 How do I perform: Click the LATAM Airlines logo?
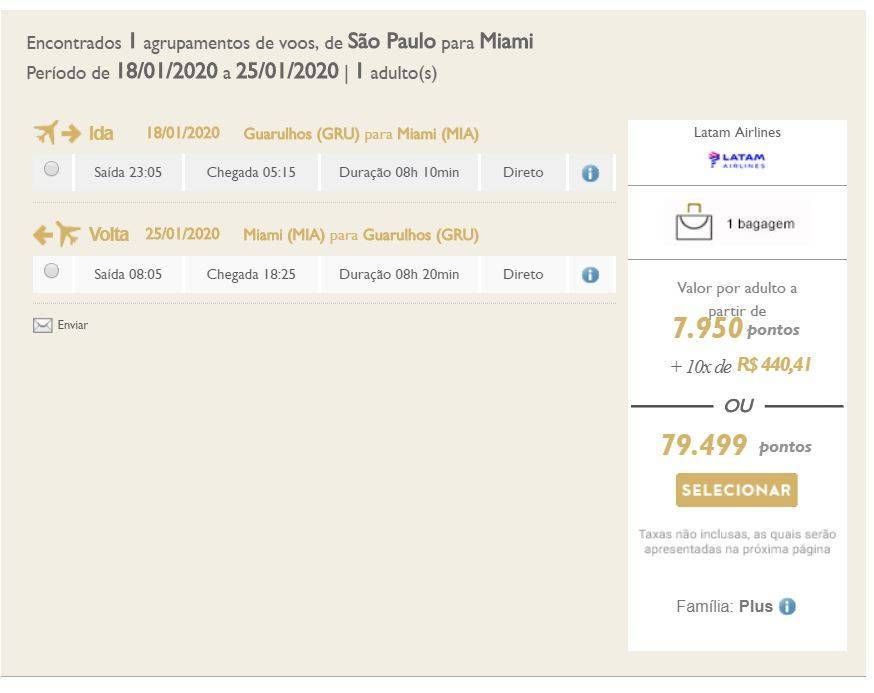736,160
